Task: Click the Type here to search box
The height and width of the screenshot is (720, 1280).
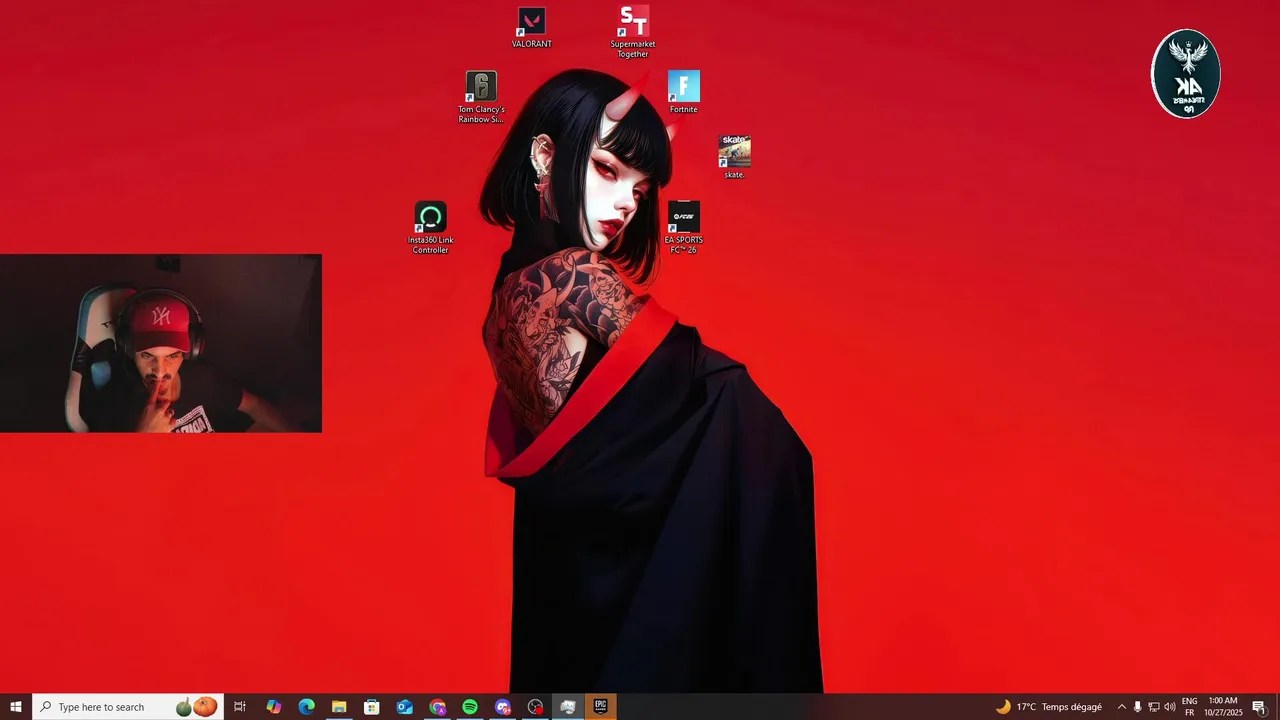Action: 128,707
